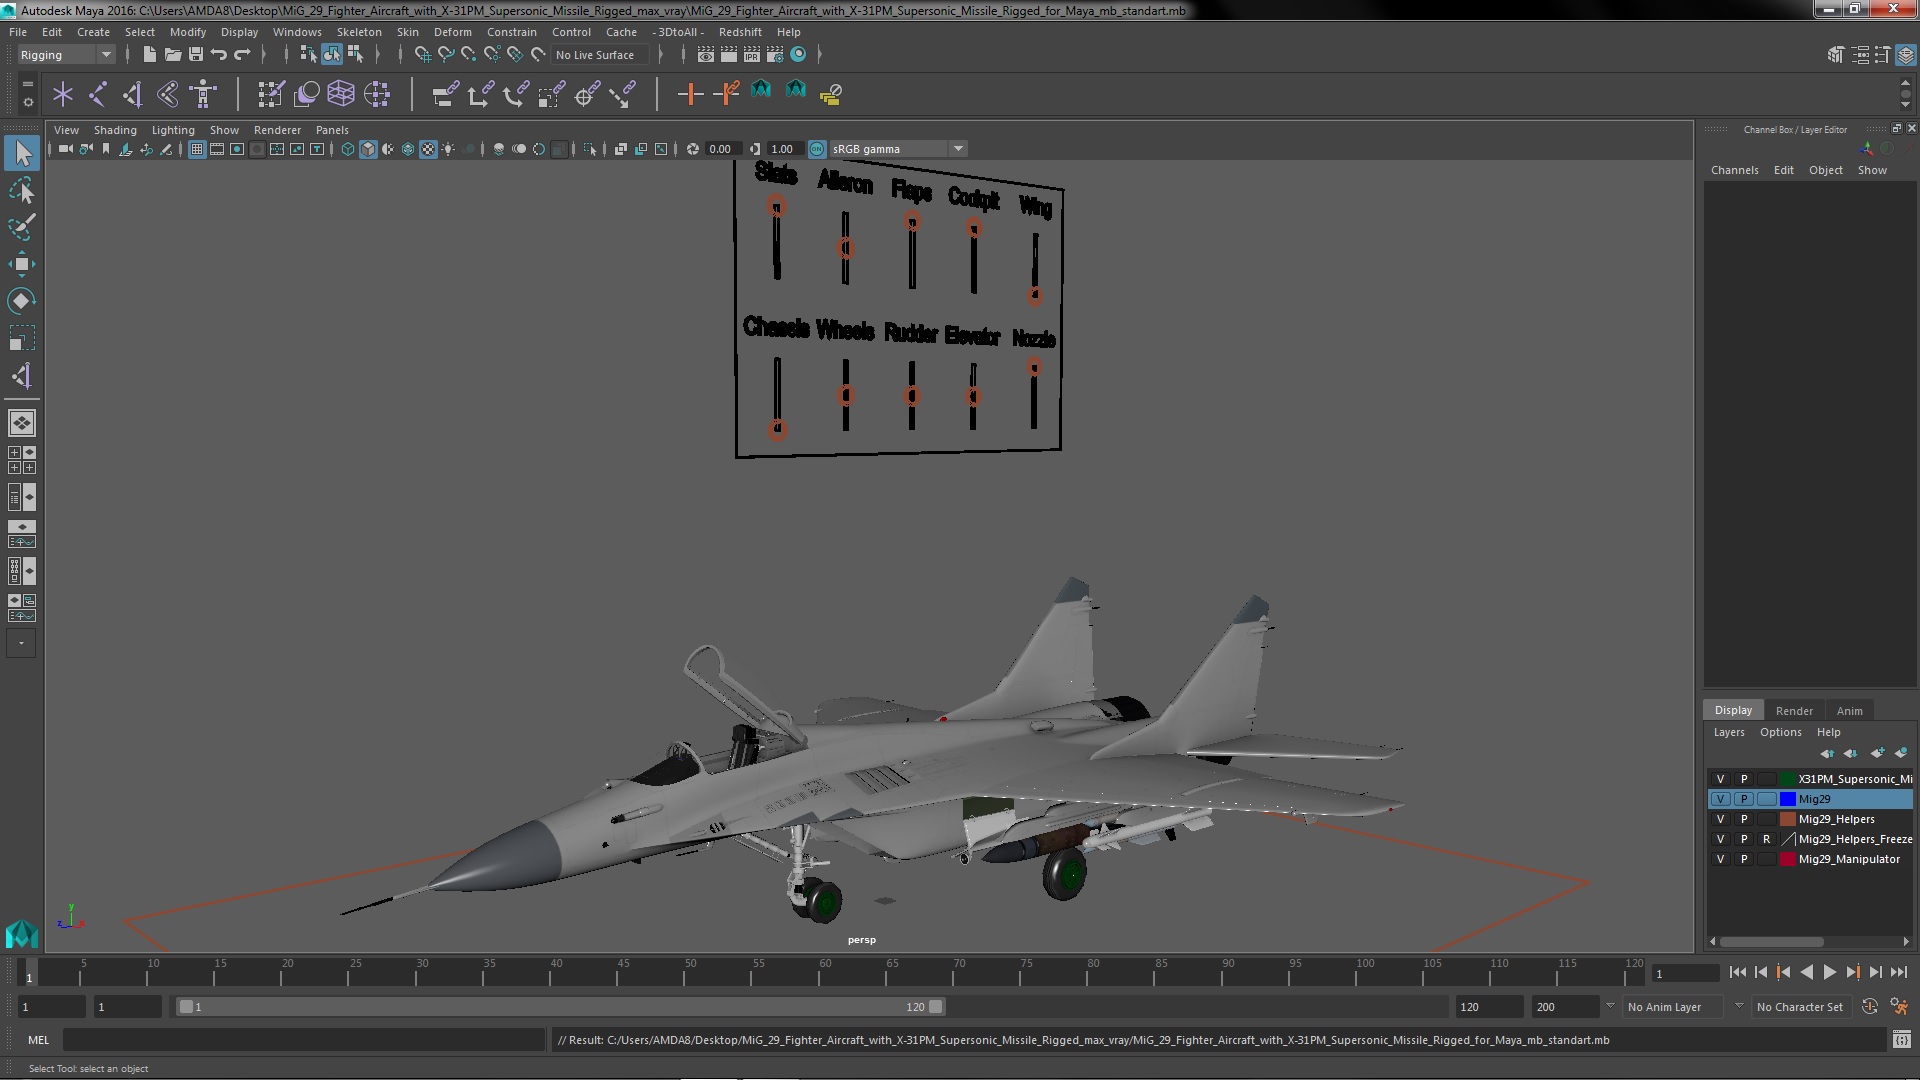Click go to end of playback
This screenshot has width=1920, height=1080.
click(x=1899, y=972)
